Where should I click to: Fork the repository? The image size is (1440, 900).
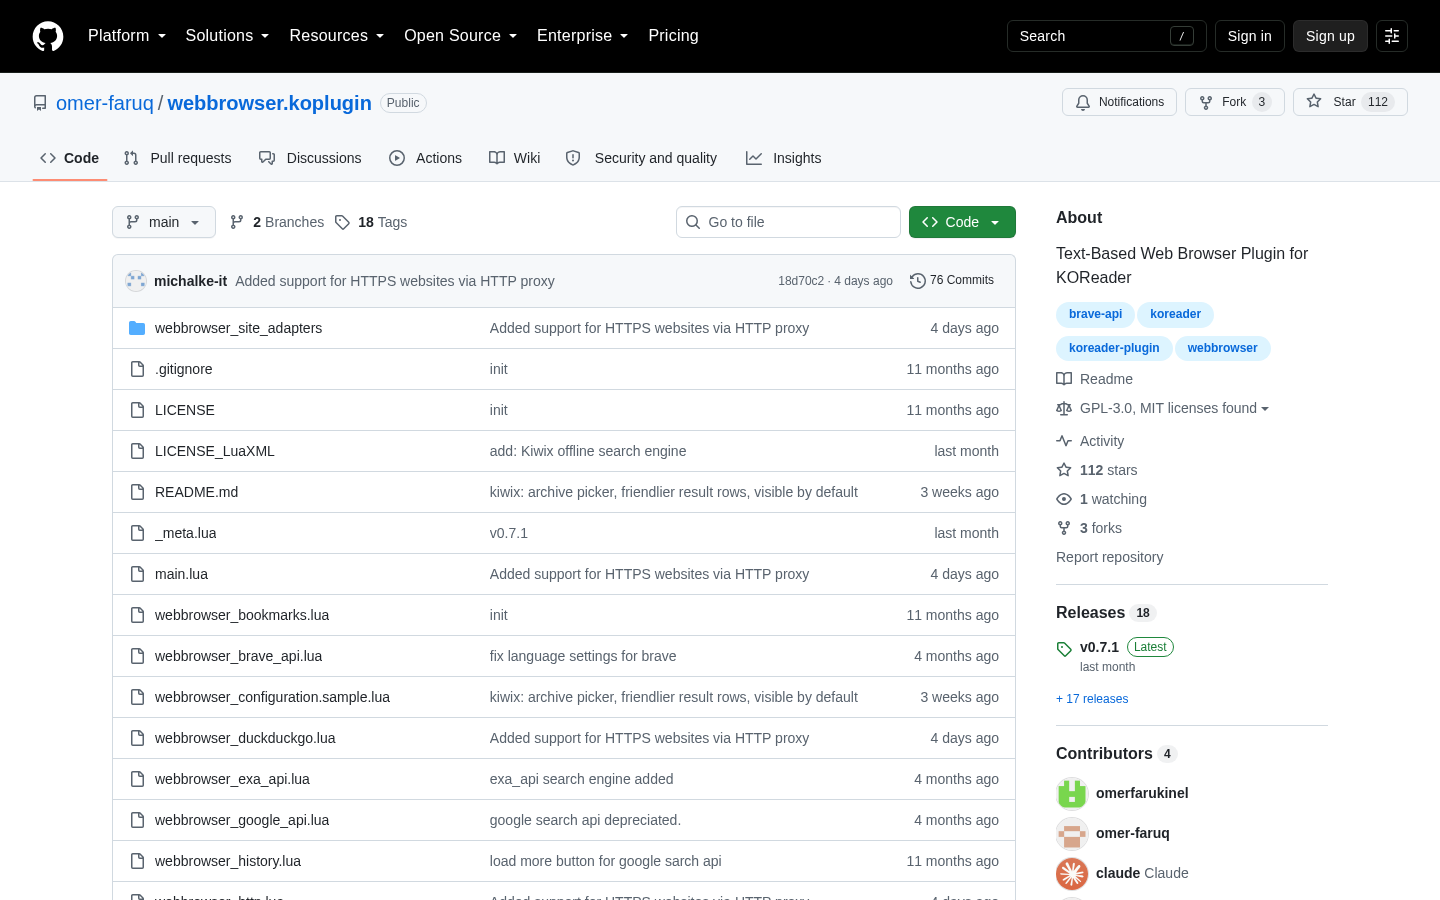point(1235,102)
